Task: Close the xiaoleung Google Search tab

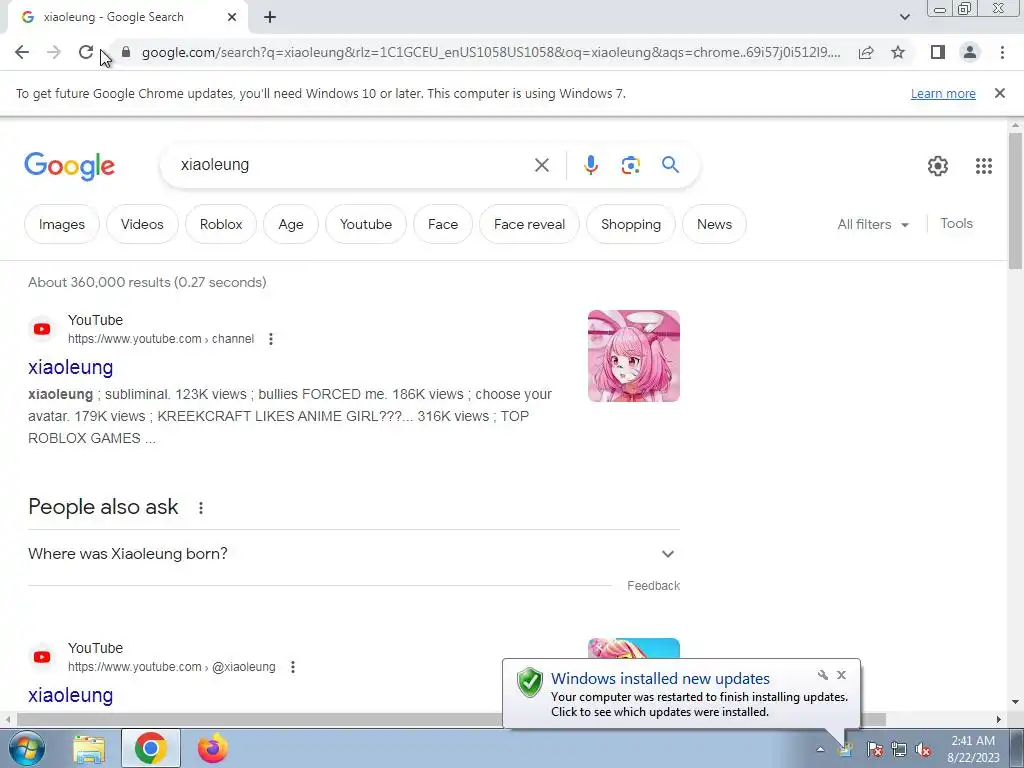Action: tap(232, 17)
